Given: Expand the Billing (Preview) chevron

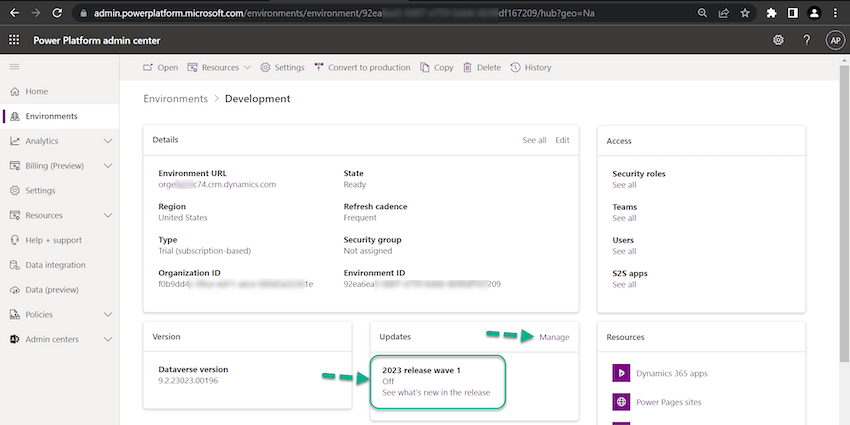Looking at the screenshot, I should pyautogui.click(x=108, y=166).
